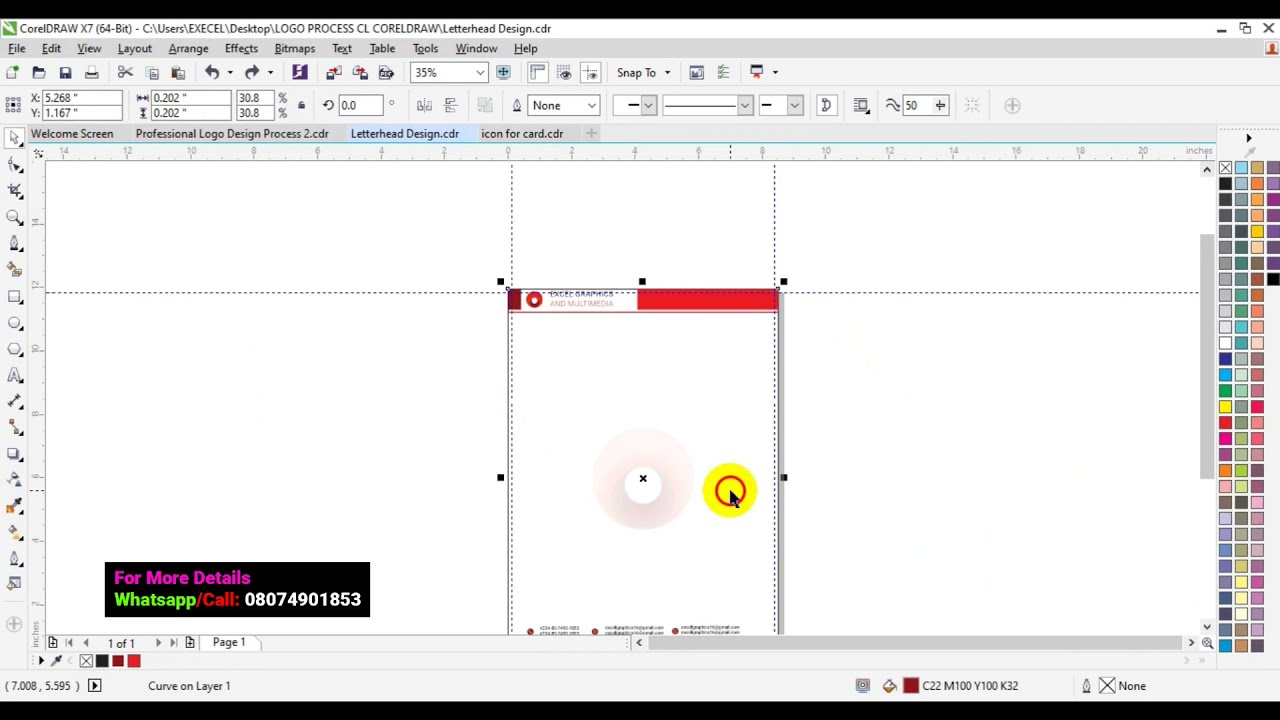Viewport: 1280px width, 720px height.
Task: Open the zoom level dropdown showing 35%
Action: (480, 72)
